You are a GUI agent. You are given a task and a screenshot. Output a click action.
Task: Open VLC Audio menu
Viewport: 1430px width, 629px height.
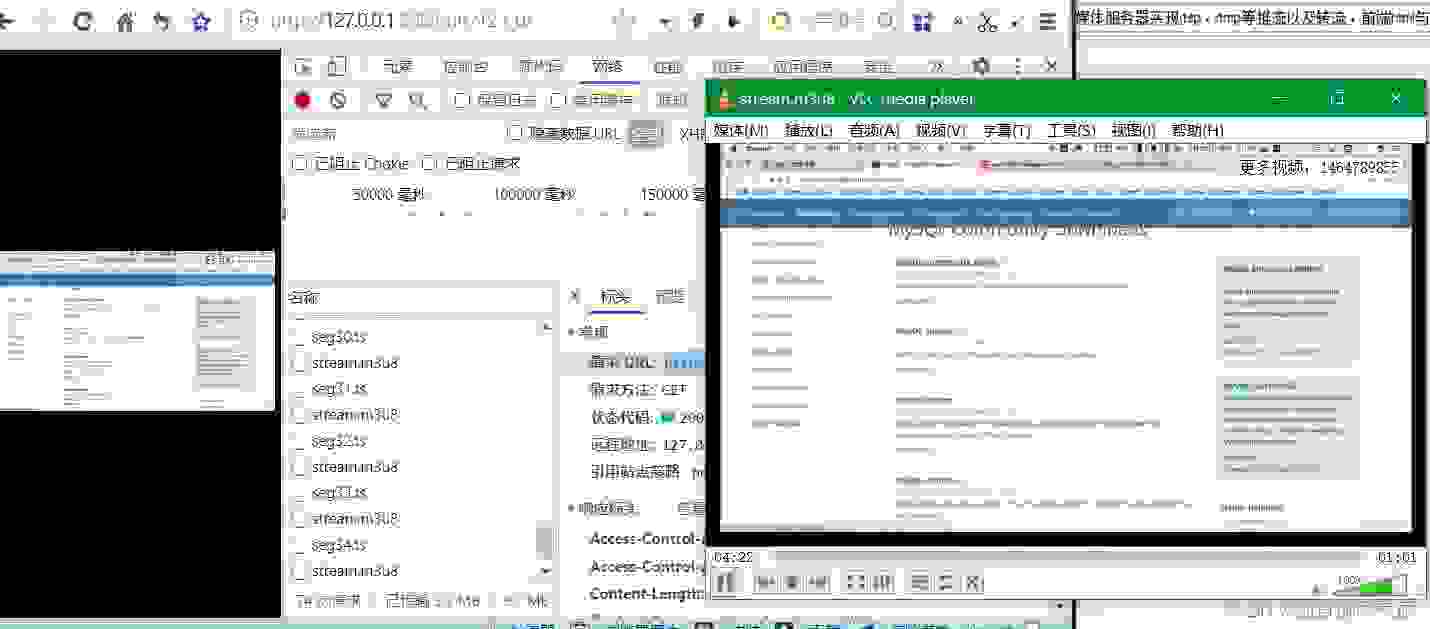point(875,130)
